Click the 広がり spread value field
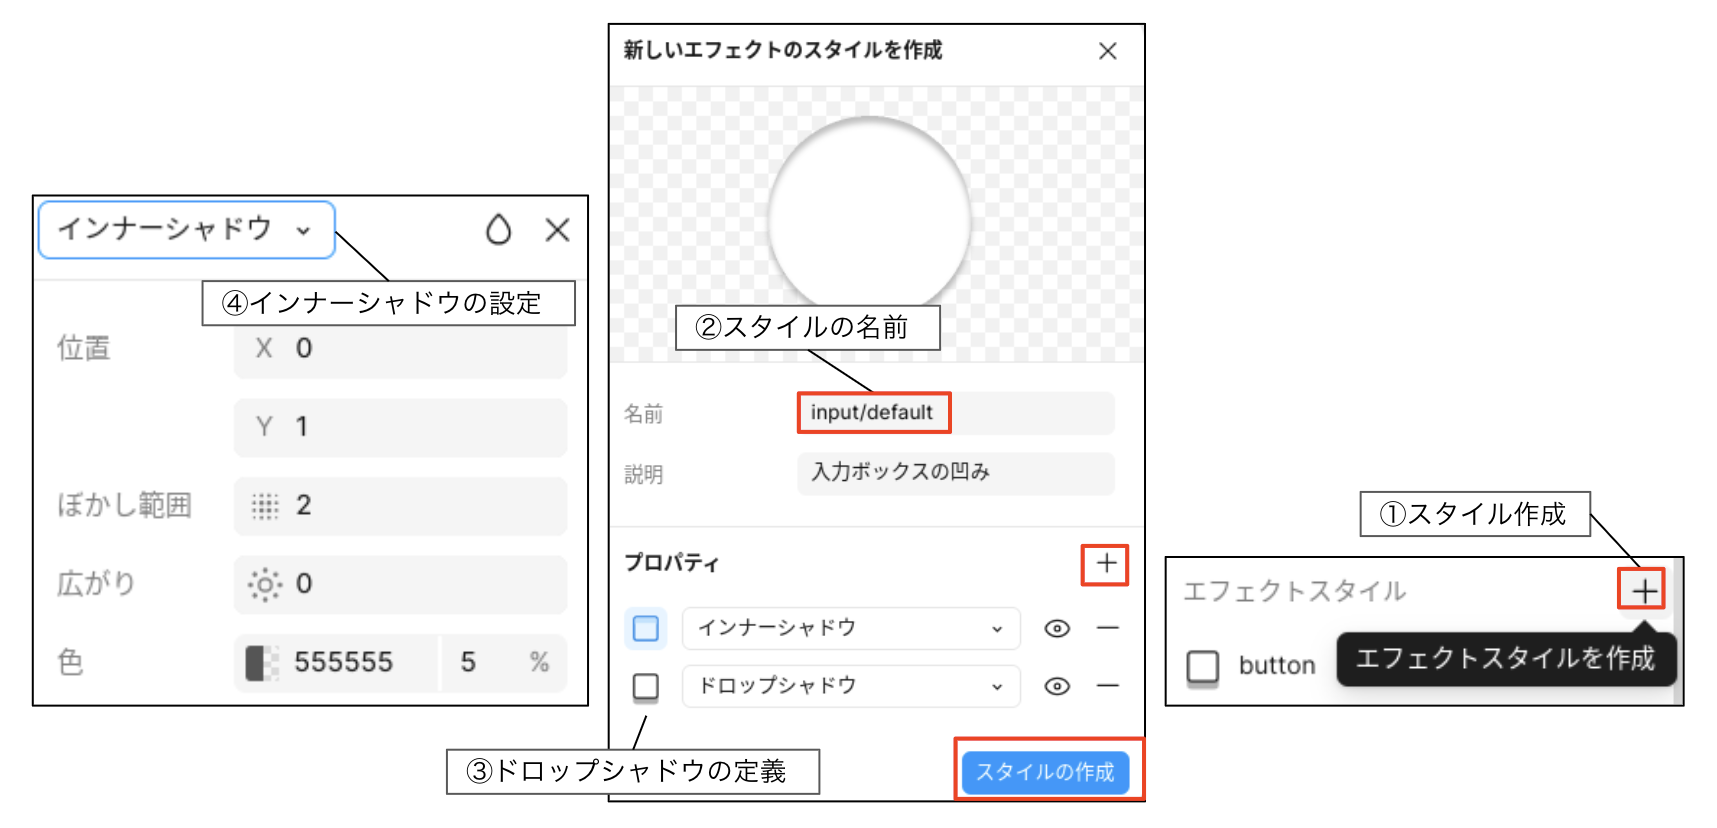The width and height of the screenshot is (1717, 828). pyautogui.click(x=400, y=584)
